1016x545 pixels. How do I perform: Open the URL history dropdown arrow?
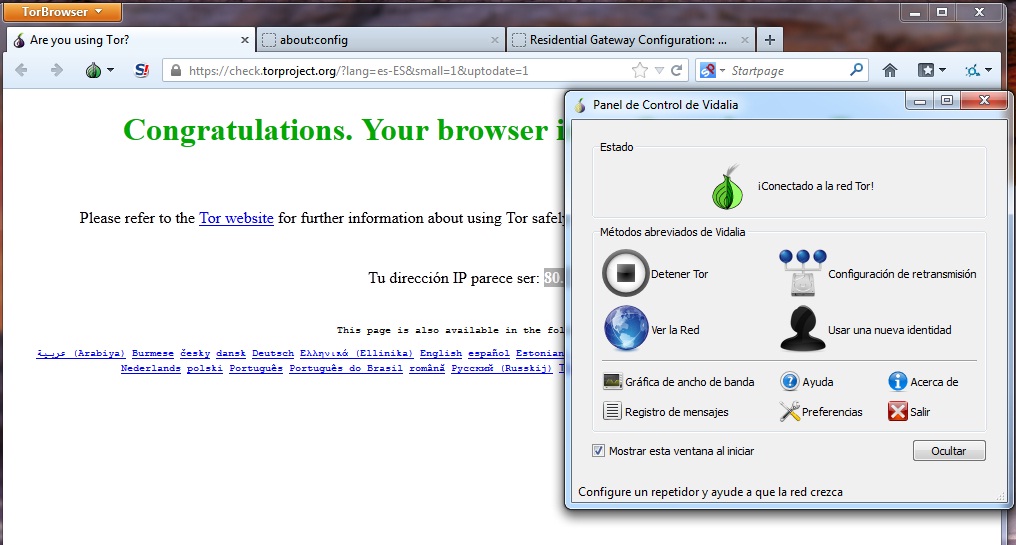659,70
